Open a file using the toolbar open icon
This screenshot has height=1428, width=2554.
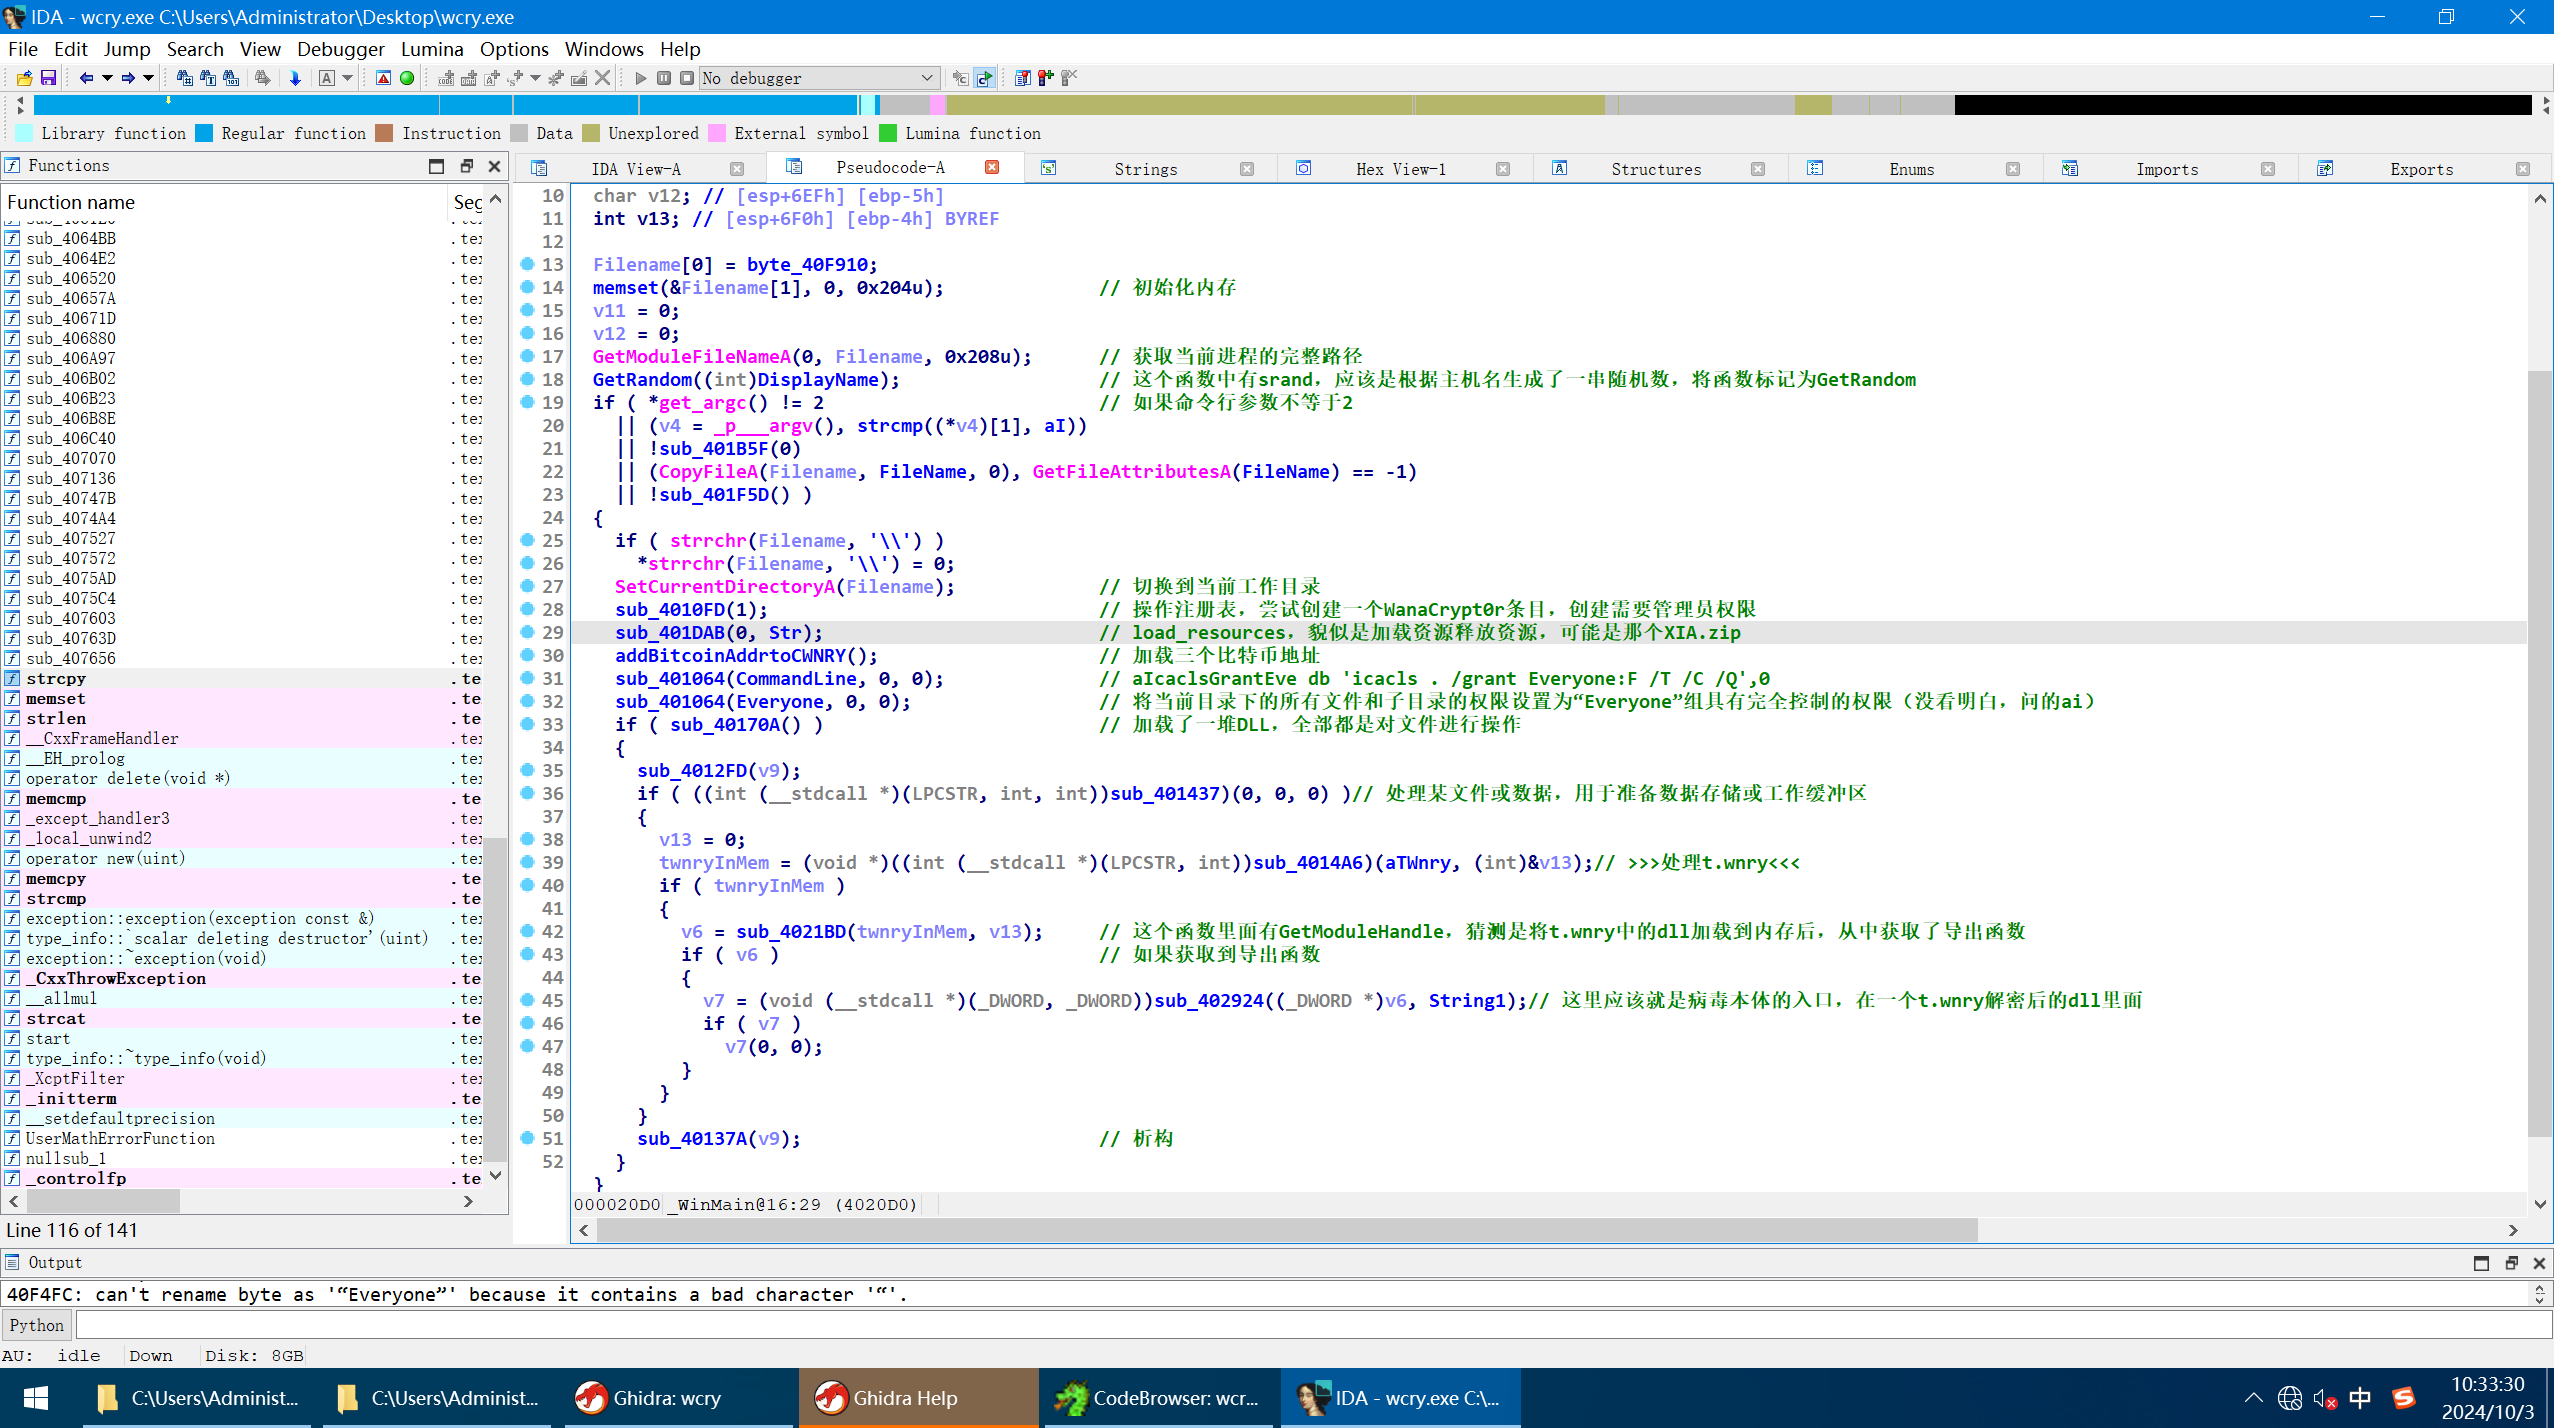(x=23, y=78)
